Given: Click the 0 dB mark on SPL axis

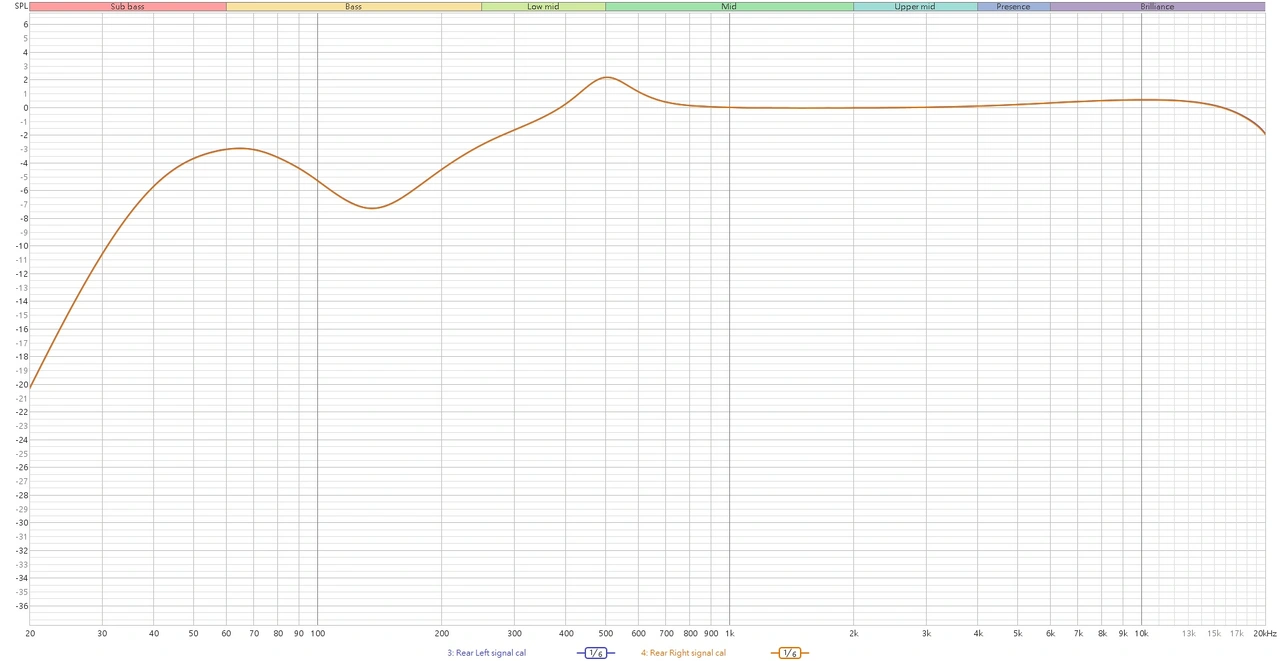Looking at the screenshot, I should click(25, 107).
